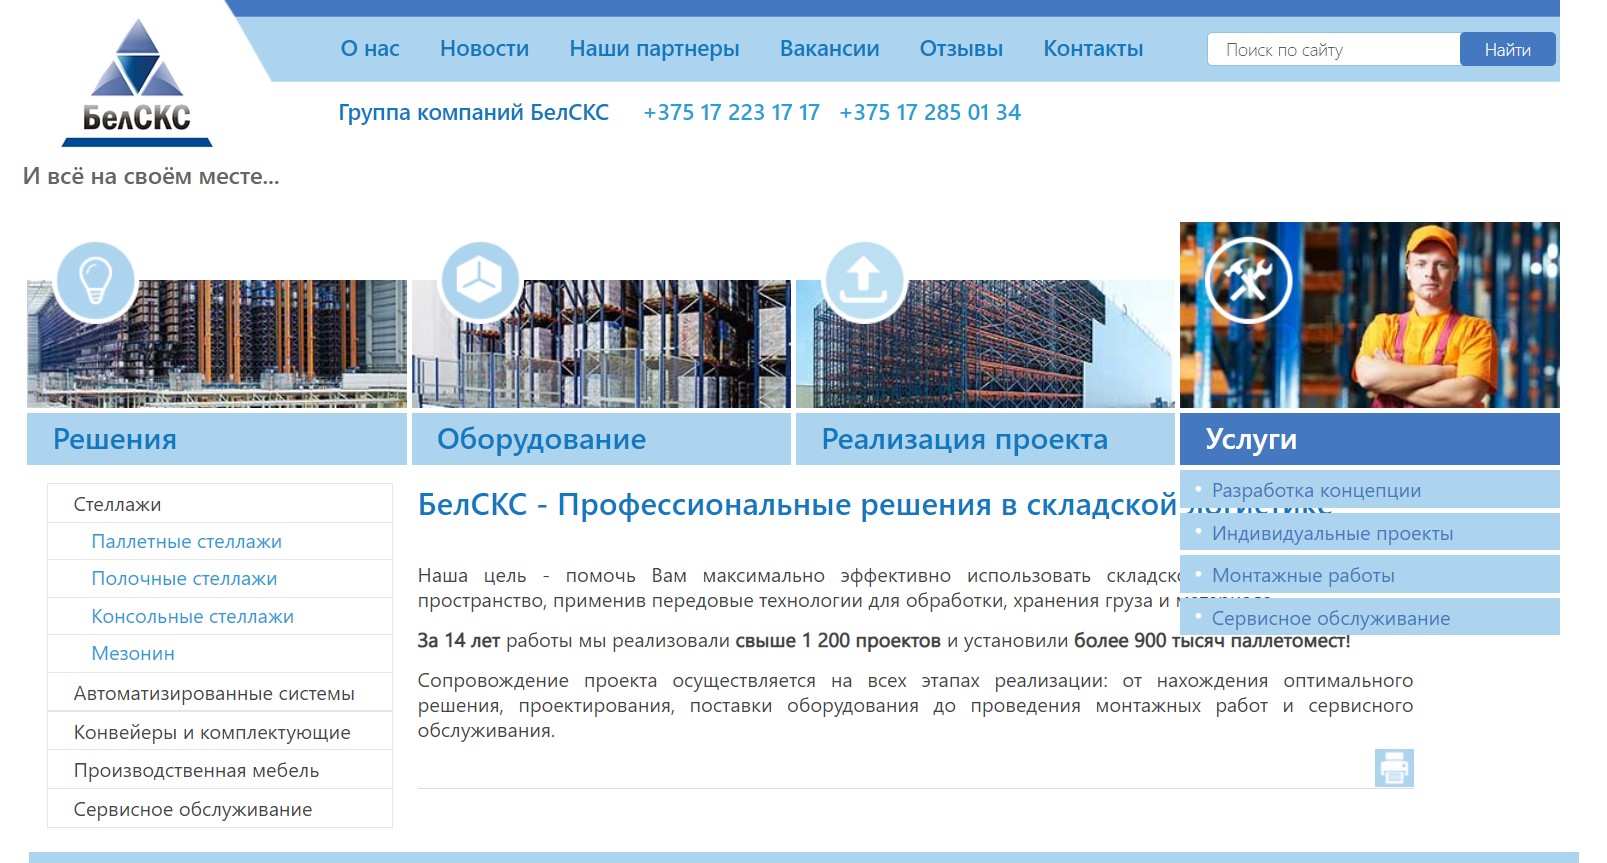The height and width of the screenshot is (863, 1607).
Task: Open the Услуги section tab
Action: pos(1370,439)
